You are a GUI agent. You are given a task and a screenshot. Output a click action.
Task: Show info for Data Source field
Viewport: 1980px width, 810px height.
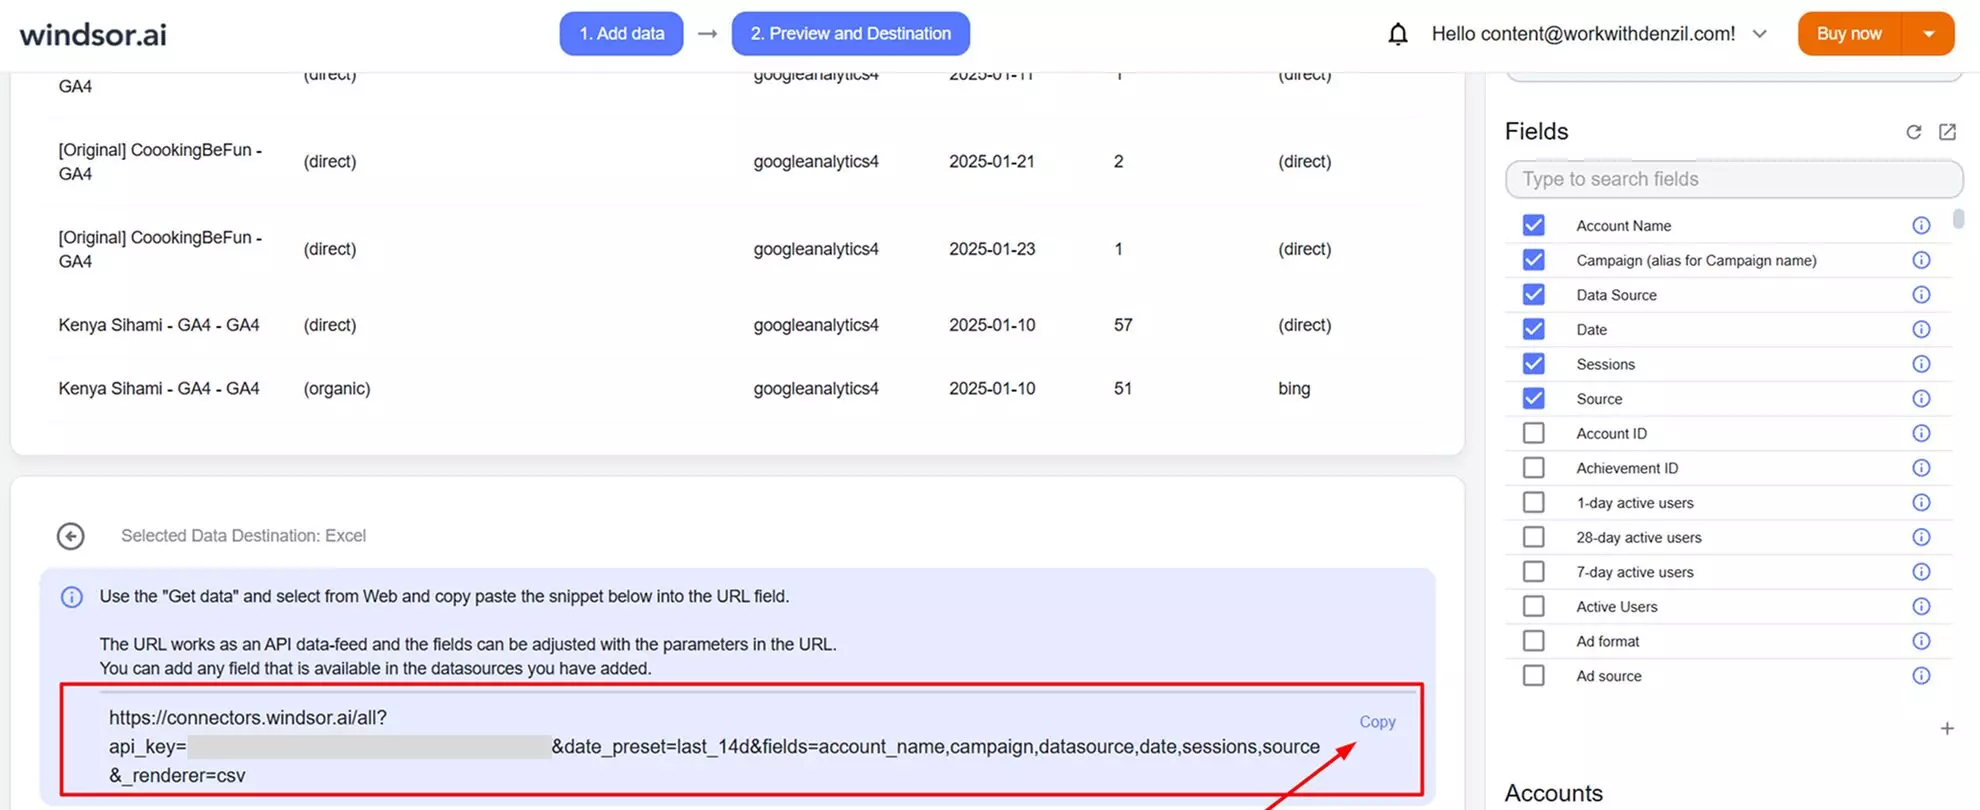pyautogui.click(x=1921, y=295)
